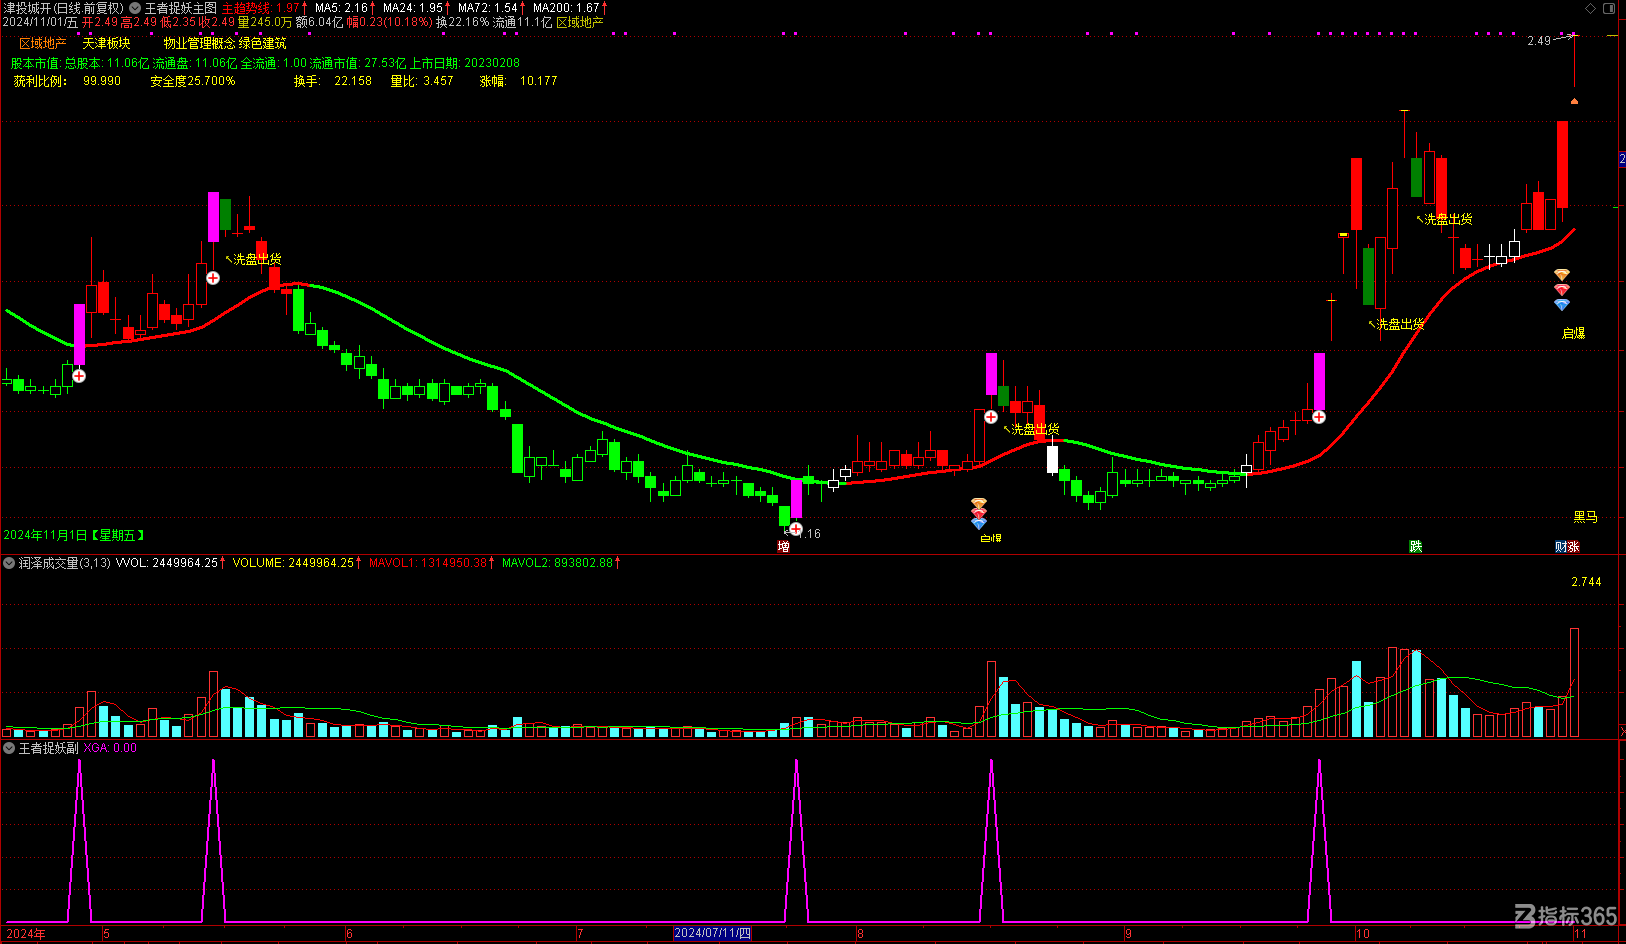The height and width of the screenshot is (944, 1626).
Task: Click the 安全度25.700% value
Action: pos(193,81)
